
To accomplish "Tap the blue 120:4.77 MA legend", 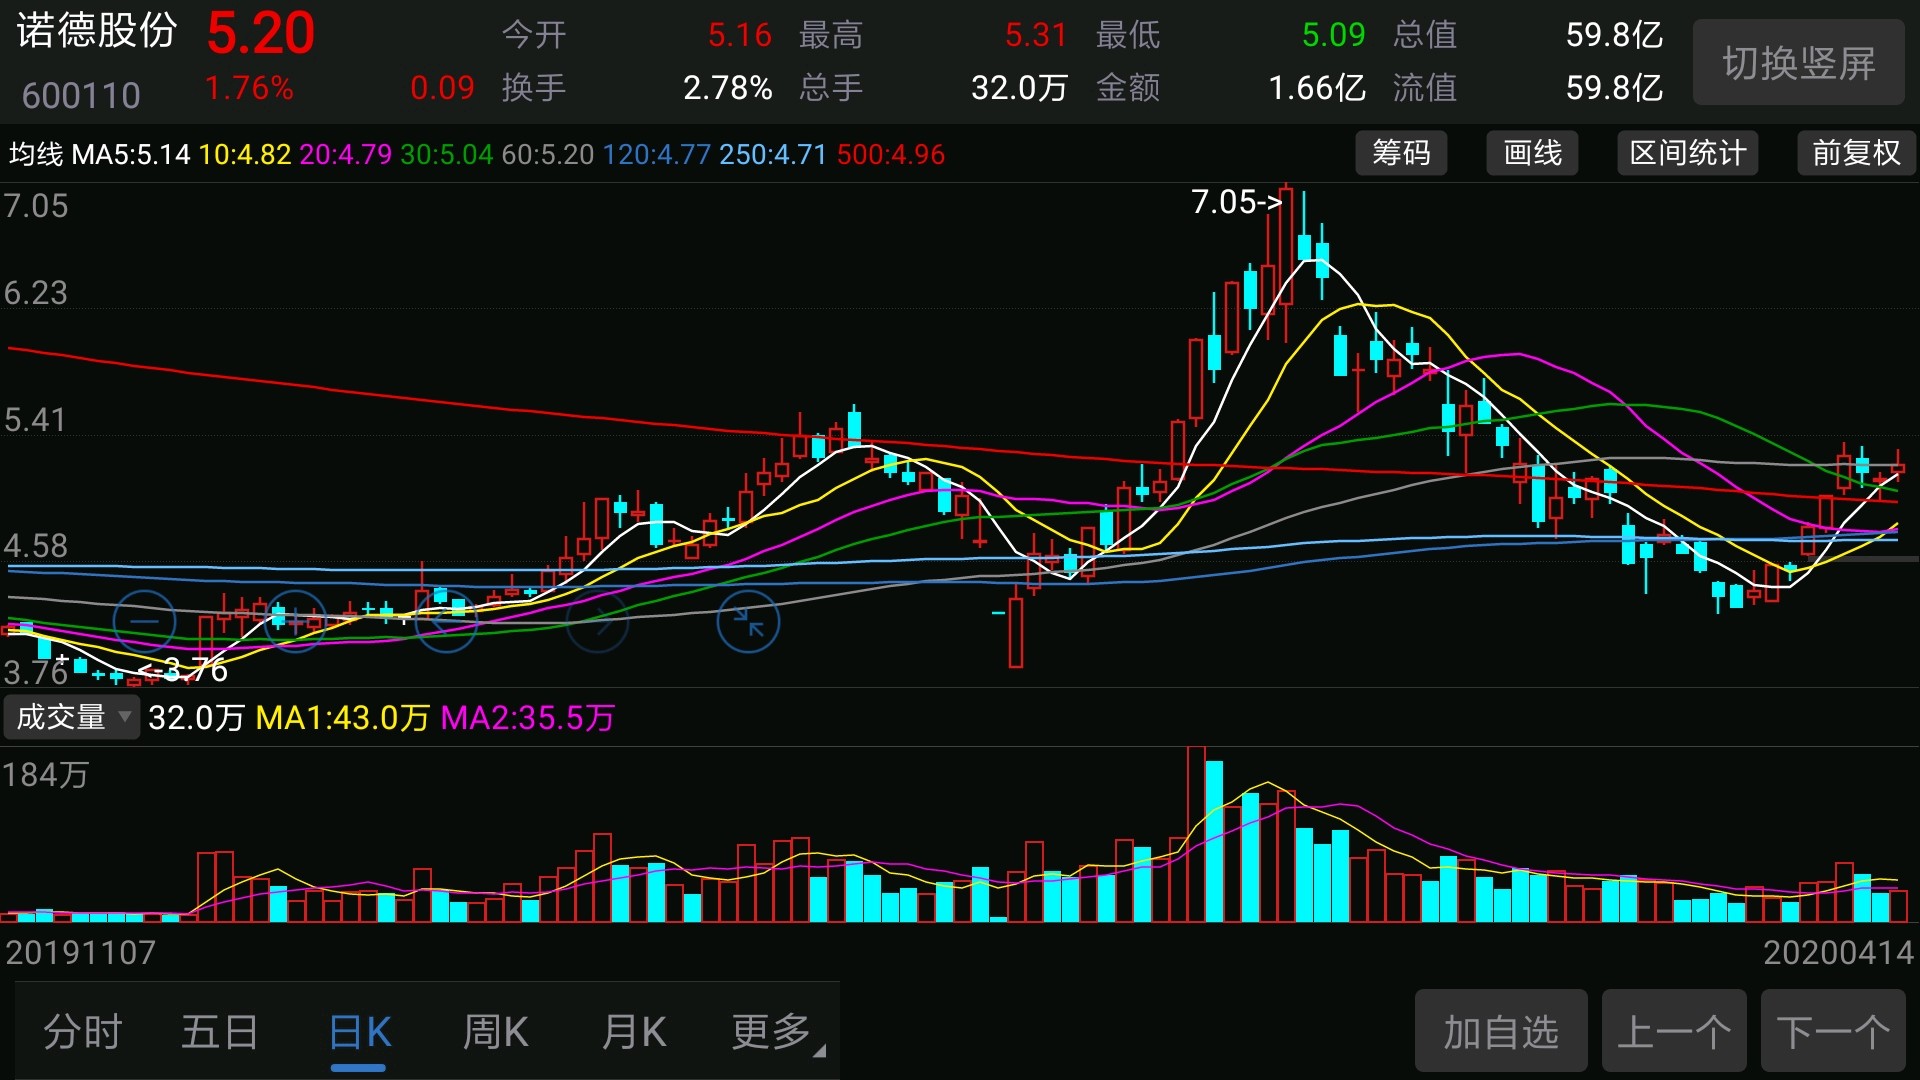I will coord(657,154).
